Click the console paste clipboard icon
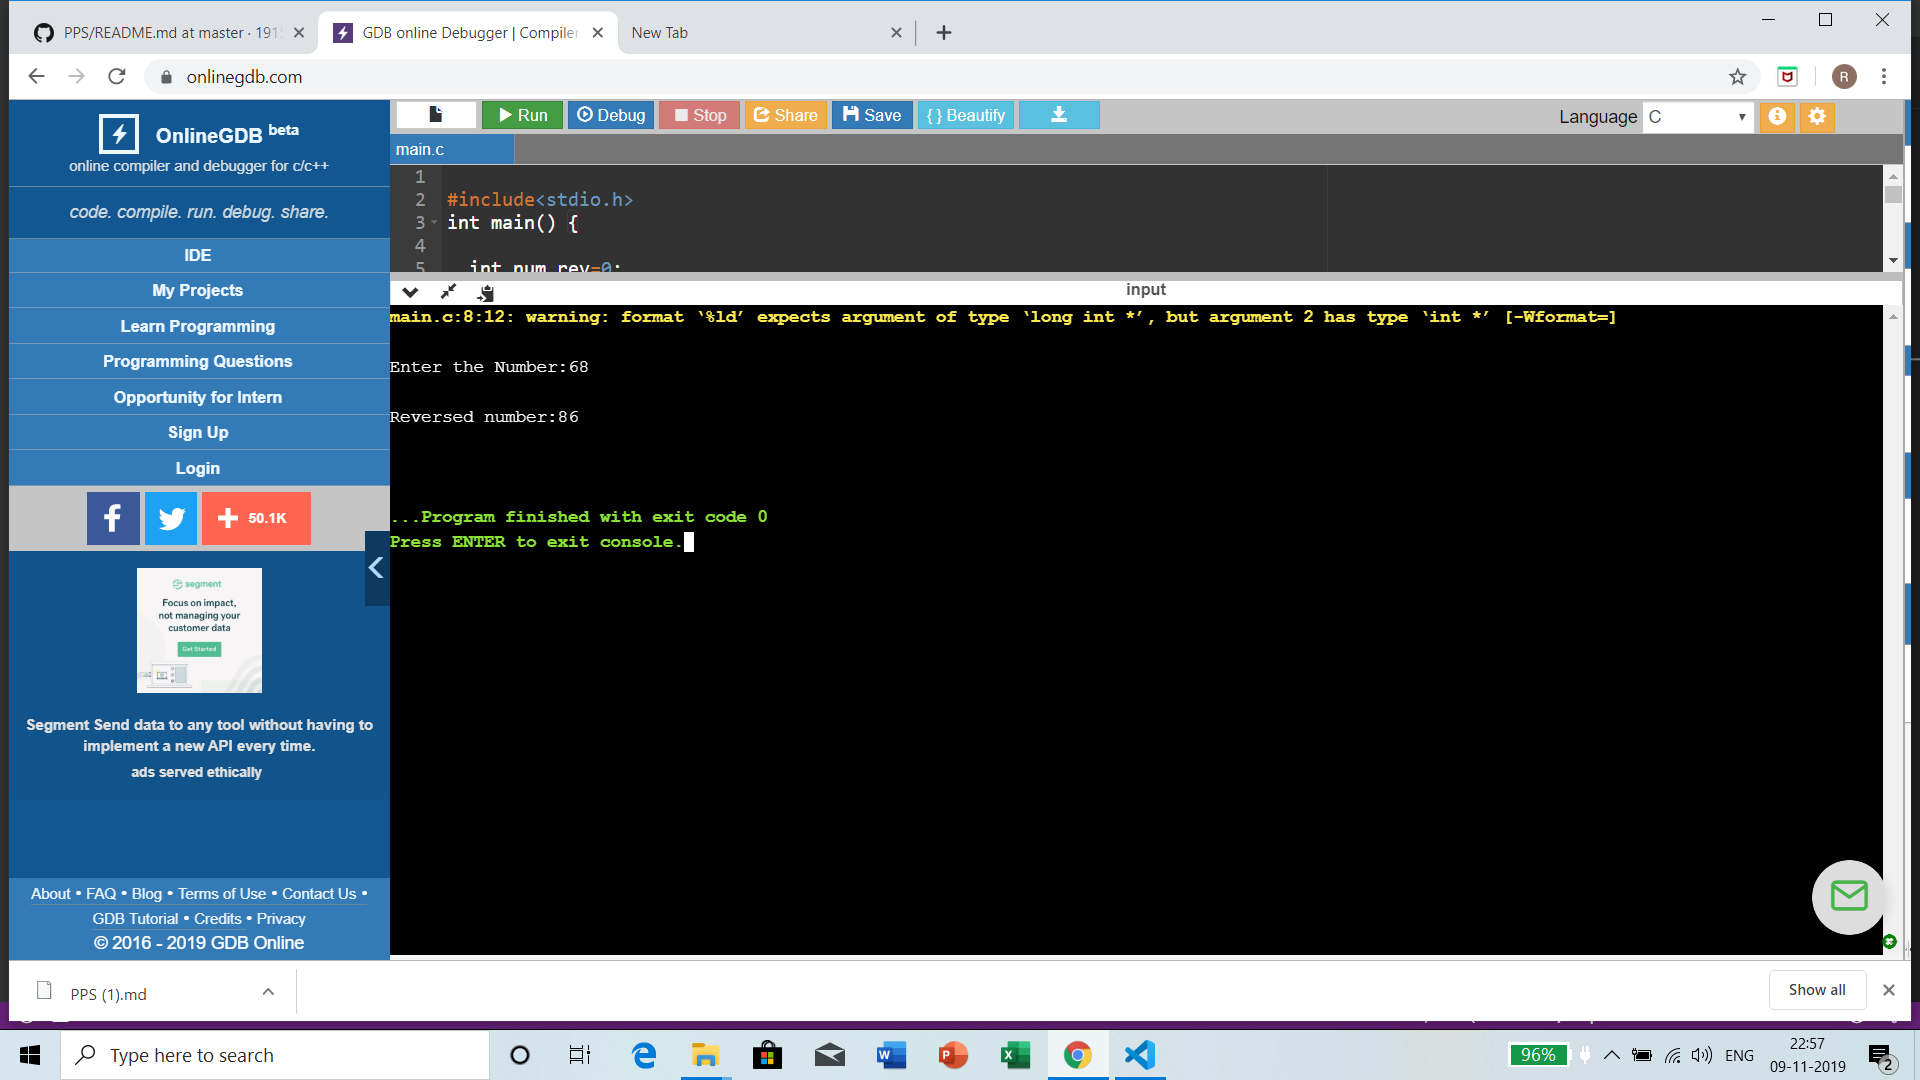 click(486, 292)
